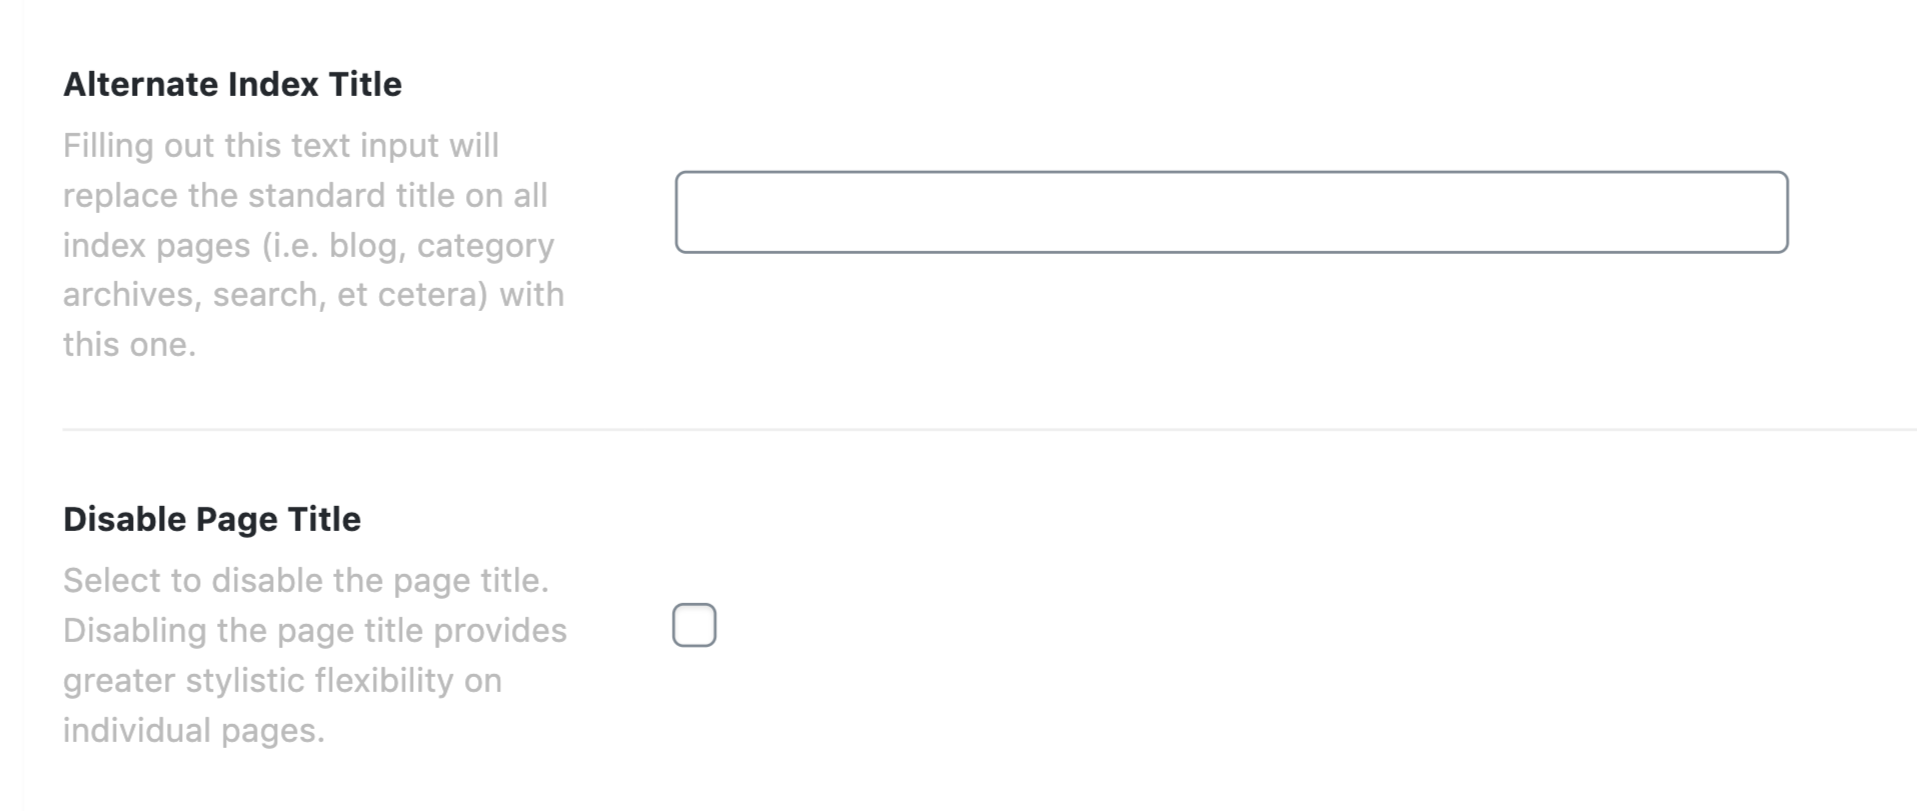This screenshot has width=1917, height=811.
Task: Activate the input replacing standard index titles
Action: pos(1230,212)
